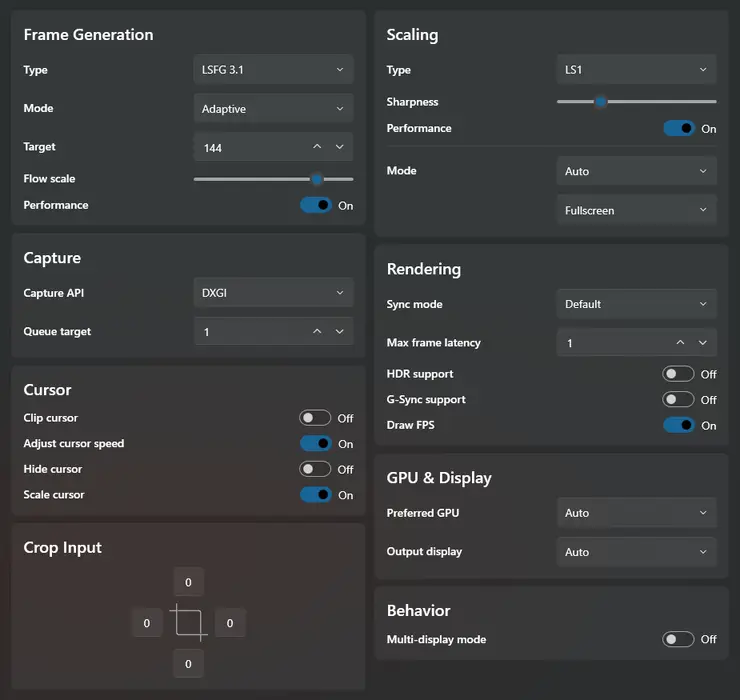Increase Target value with up arrow
Viewport: 740px width, 700px height.
tap(317, 147)
